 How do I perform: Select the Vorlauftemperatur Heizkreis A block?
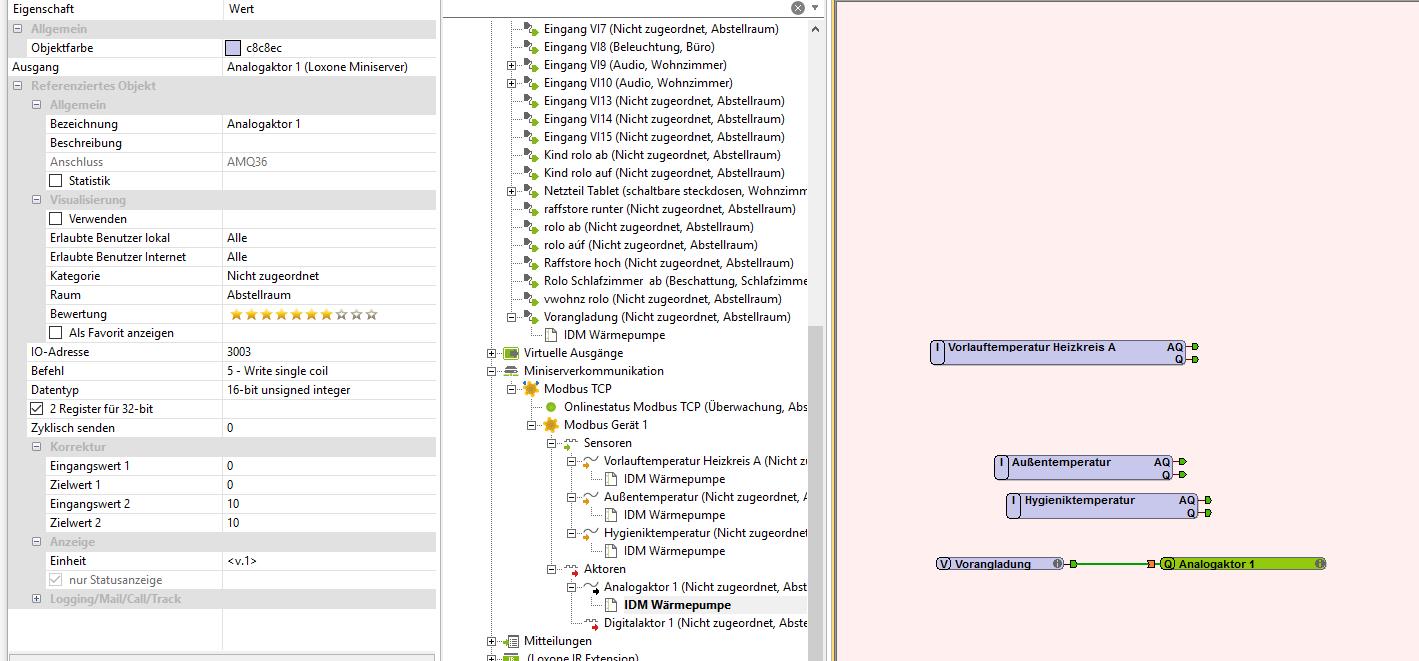(x=1058, y=352)
